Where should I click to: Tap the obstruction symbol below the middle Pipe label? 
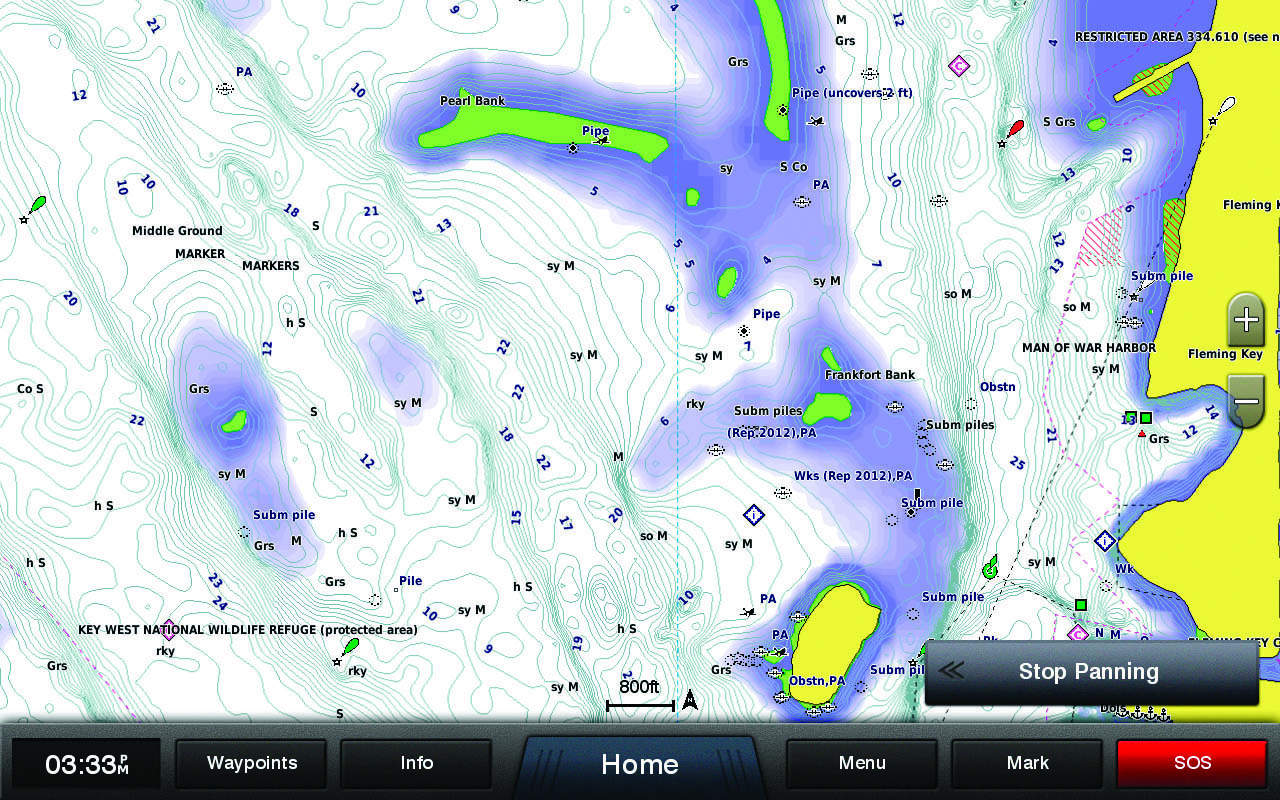(x=744, y=330)
